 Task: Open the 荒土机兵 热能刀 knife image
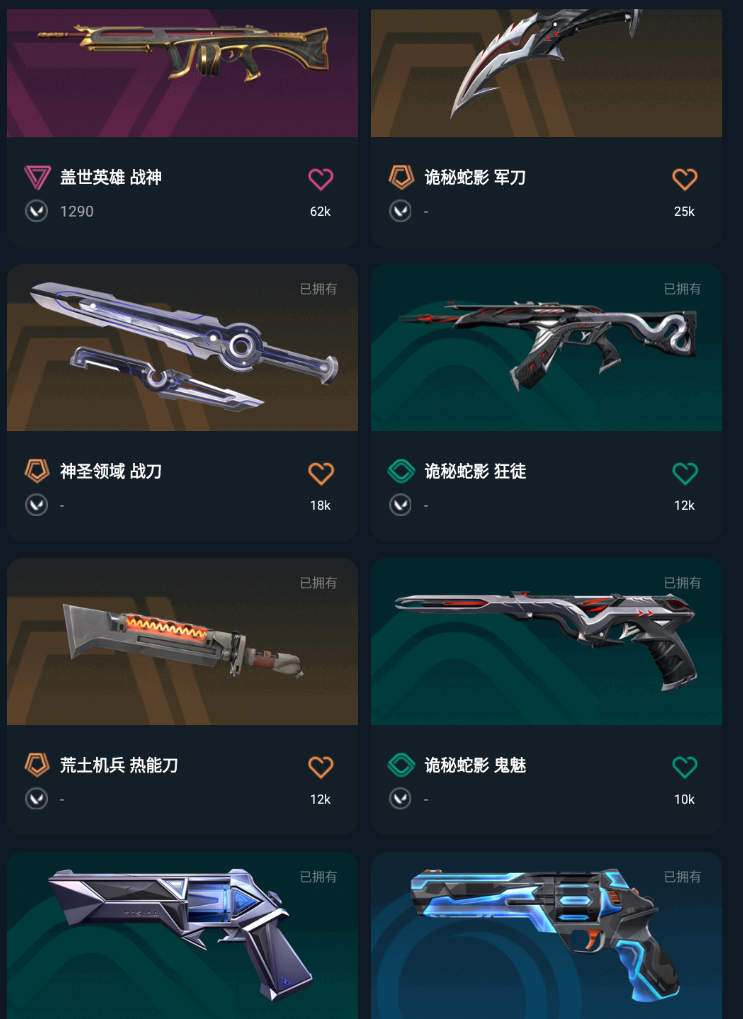click(183, 641)
